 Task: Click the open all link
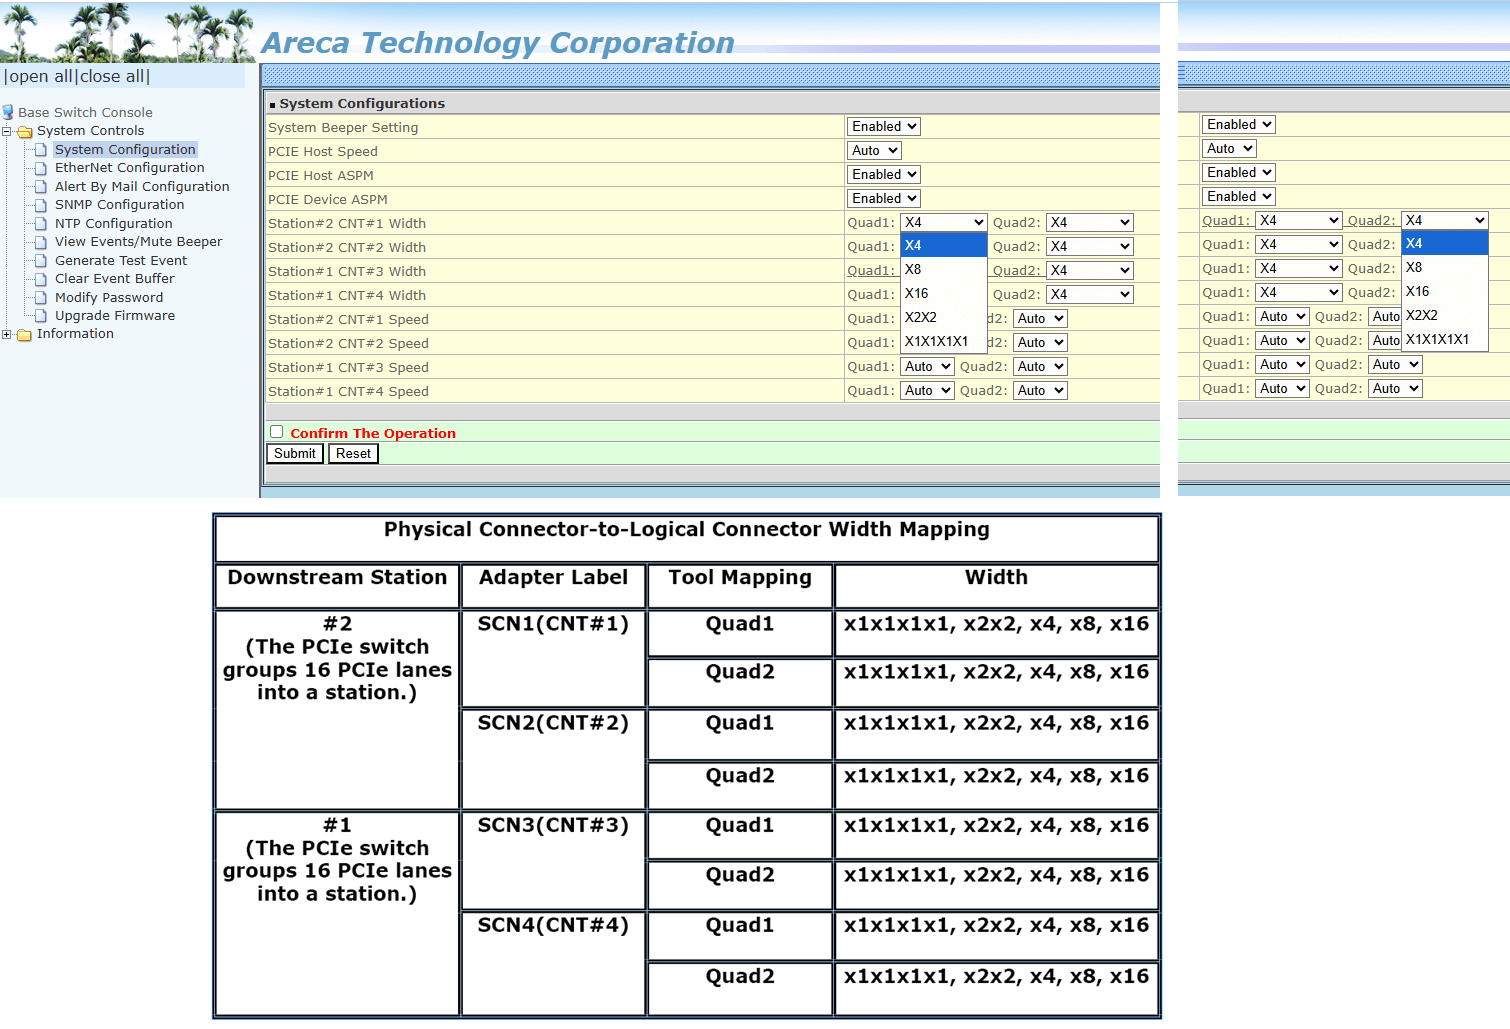40,77
